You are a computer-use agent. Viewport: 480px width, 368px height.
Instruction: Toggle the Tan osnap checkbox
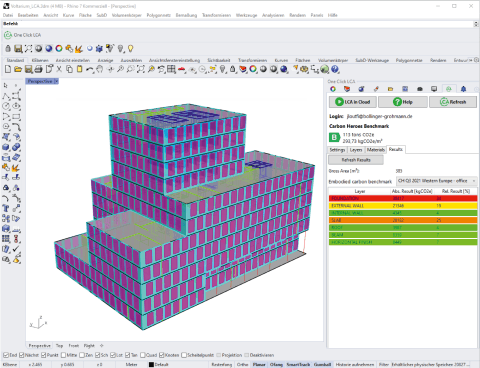pyautogui.click(x=128, y=355)
